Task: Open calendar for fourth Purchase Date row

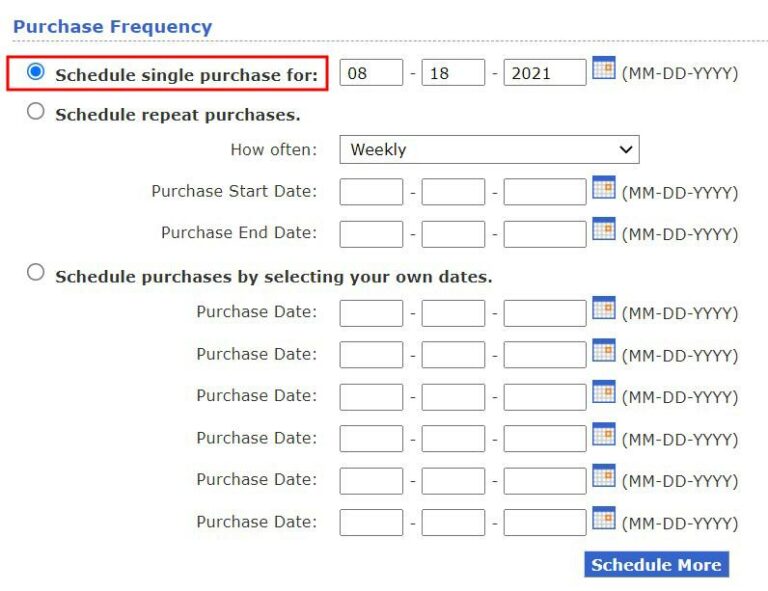Action: point(603,434)
